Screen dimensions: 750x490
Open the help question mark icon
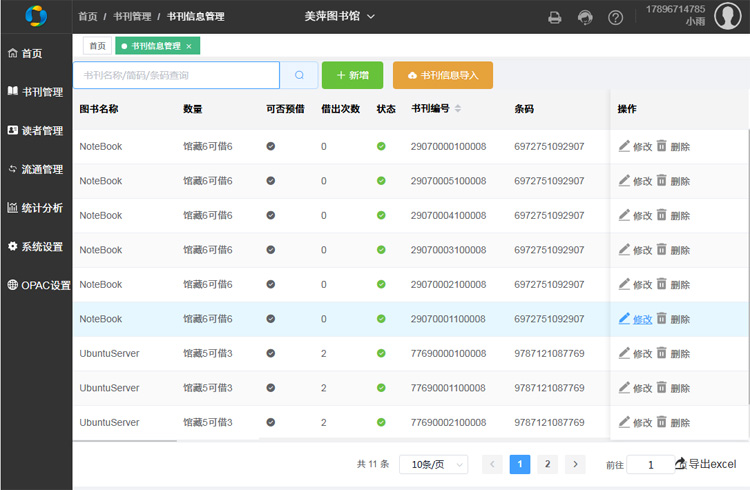point(615,17)
